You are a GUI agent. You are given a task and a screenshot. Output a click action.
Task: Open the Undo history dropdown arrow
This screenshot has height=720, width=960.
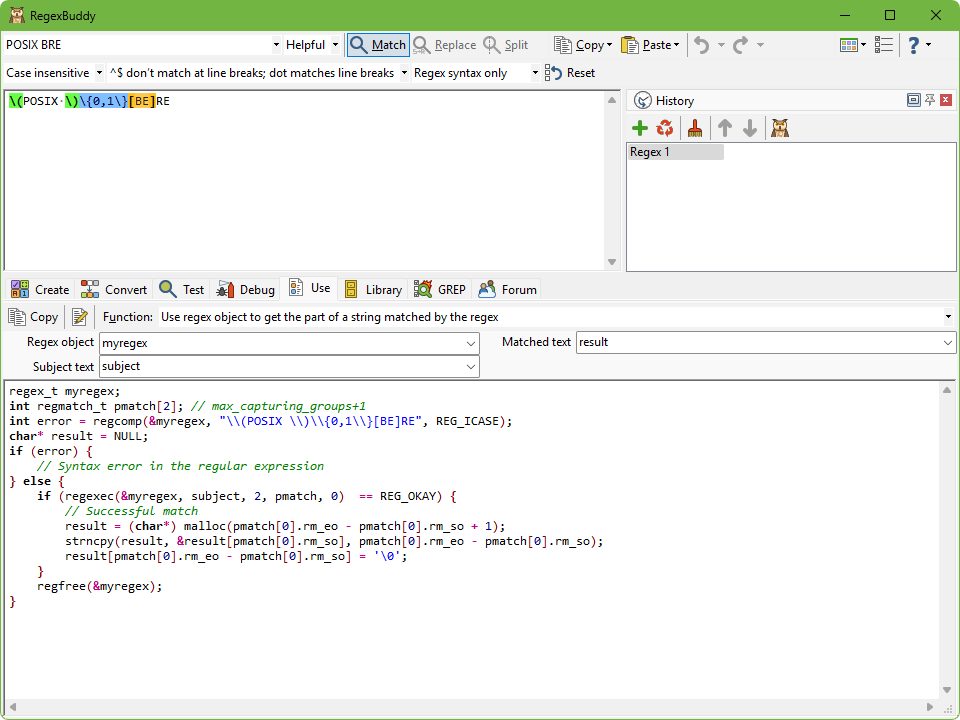[x=721, y=45]
